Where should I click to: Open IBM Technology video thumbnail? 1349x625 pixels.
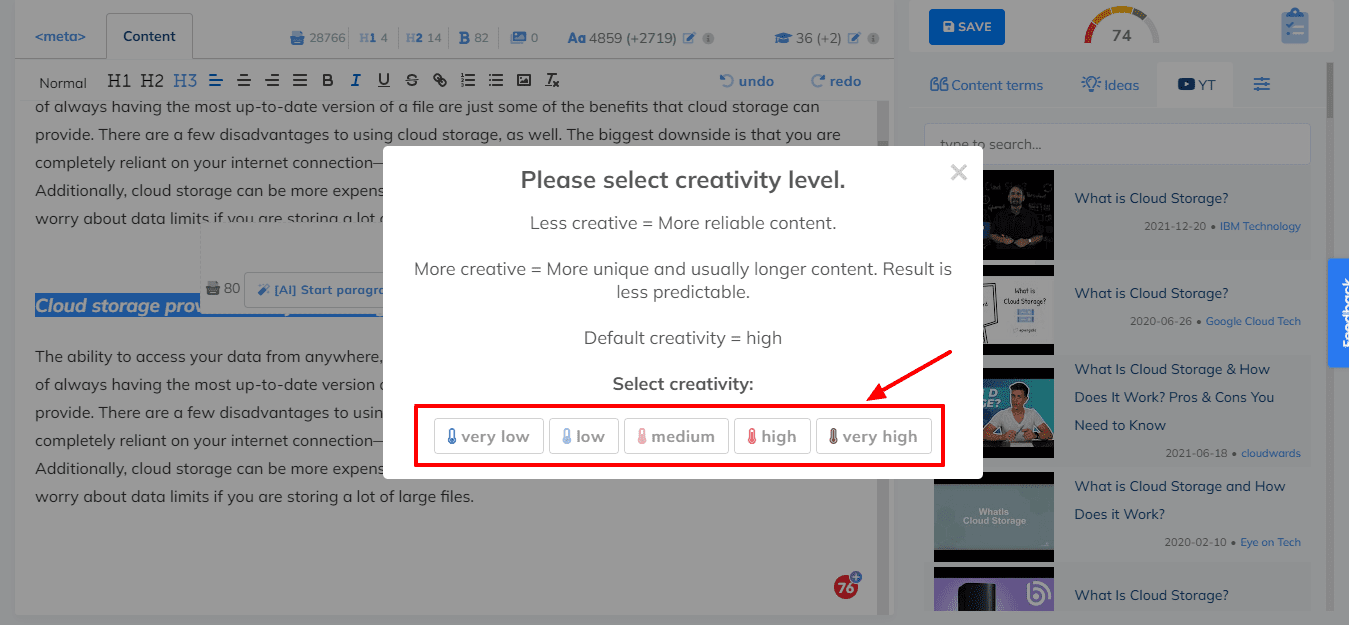coord(994,215)
